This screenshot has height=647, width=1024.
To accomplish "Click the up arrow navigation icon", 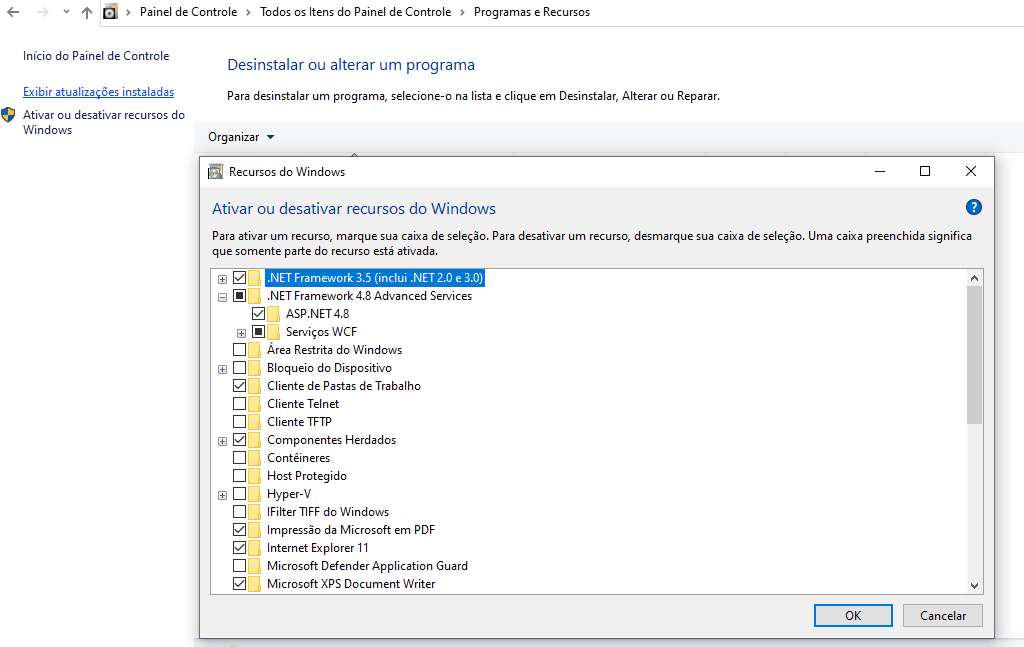I will [x=87, y=12].
